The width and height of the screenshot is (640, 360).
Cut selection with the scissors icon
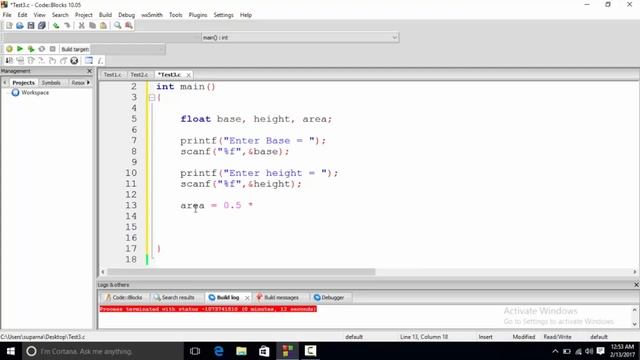pyautogui.click(x=81, y=26)
